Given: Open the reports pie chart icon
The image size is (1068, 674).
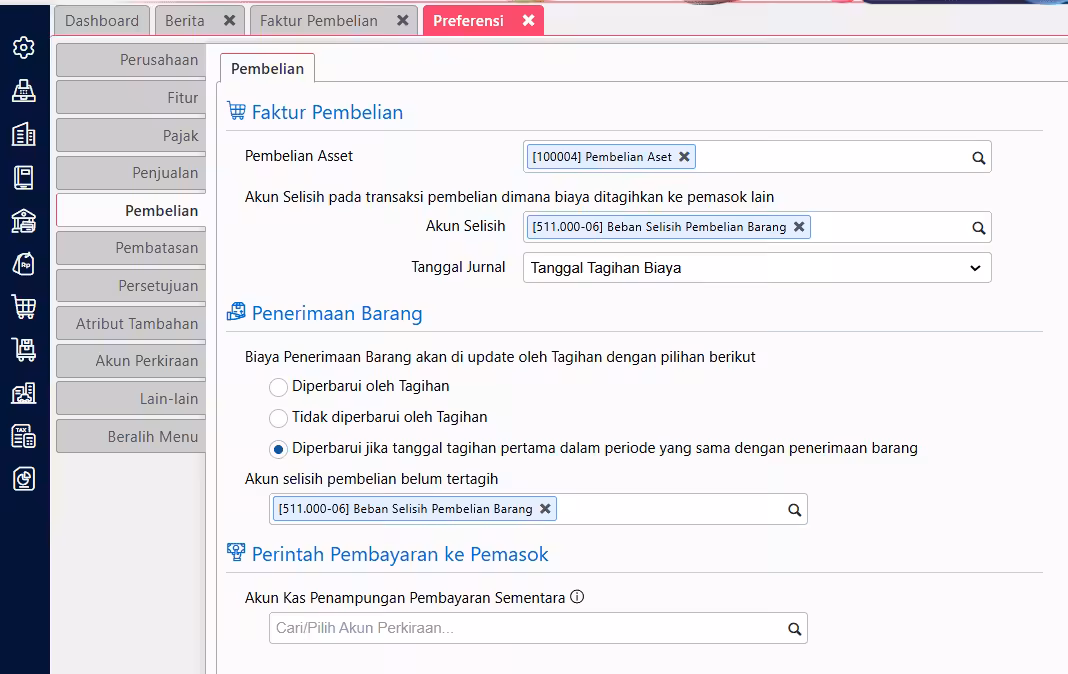Looking at the screenshot, I should [x=24, y=479].
